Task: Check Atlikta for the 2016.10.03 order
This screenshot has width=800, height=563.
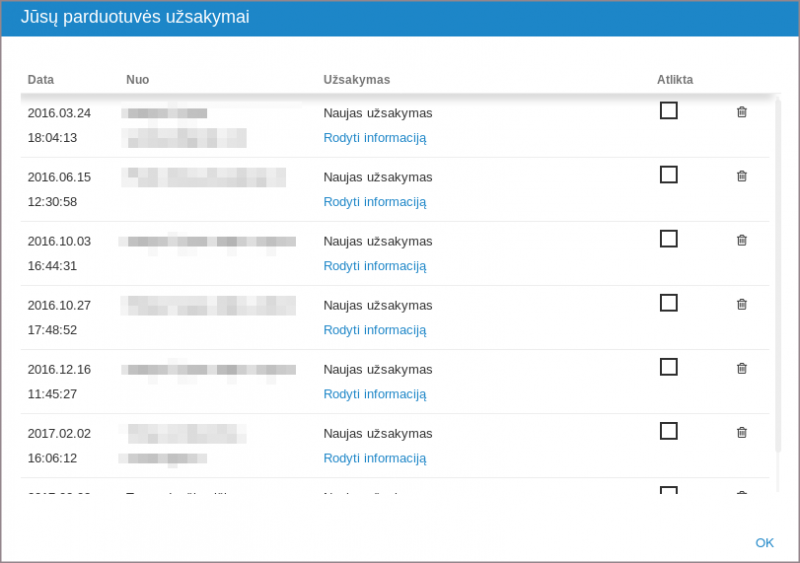Action: [669, 239]
